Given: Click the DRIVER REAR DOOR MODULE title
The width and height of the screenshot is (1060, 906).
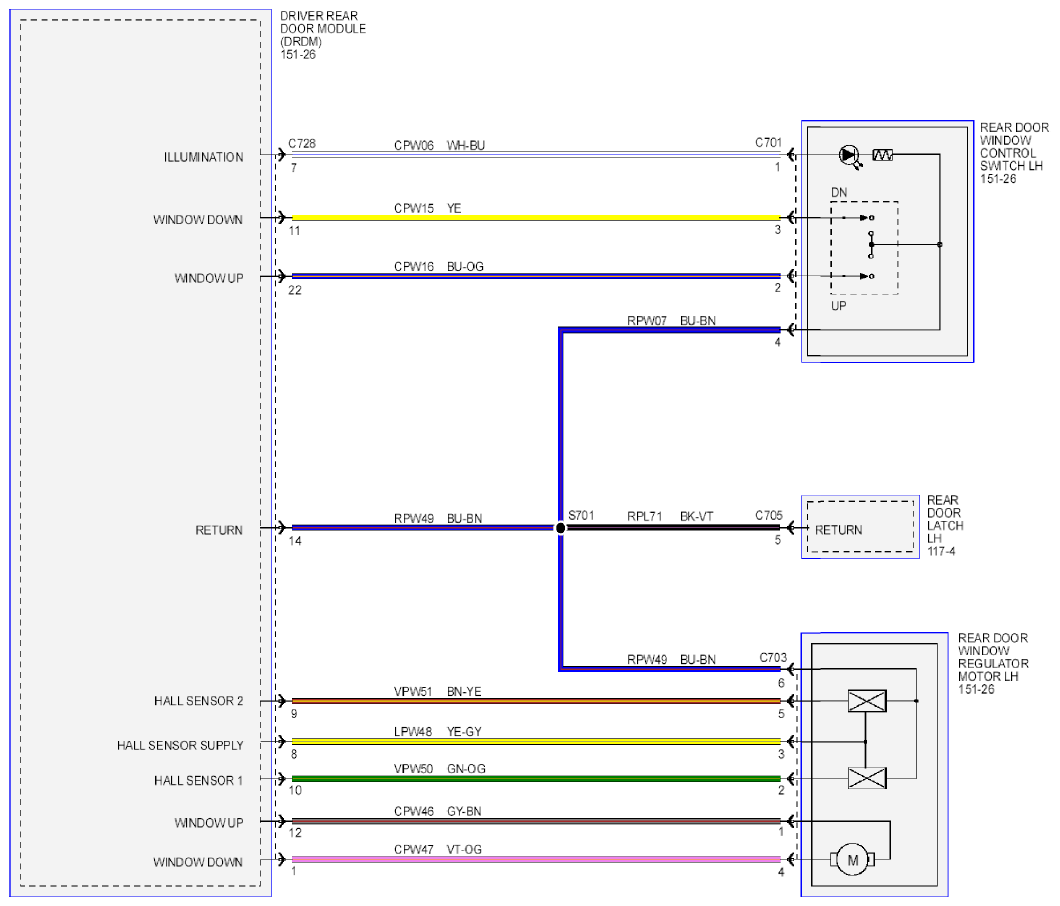Looking at the screenshot, I should coord(323,35).
